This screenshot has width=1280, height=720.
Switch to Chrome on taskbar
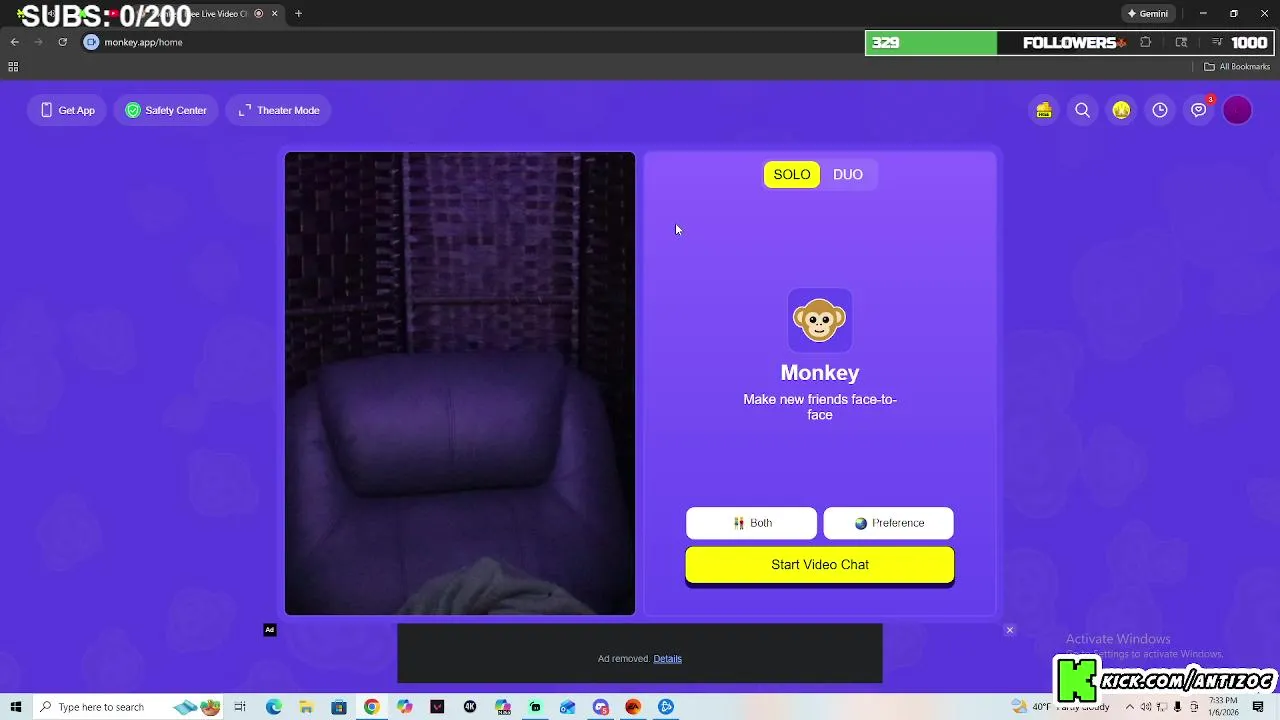coord(371,707)
